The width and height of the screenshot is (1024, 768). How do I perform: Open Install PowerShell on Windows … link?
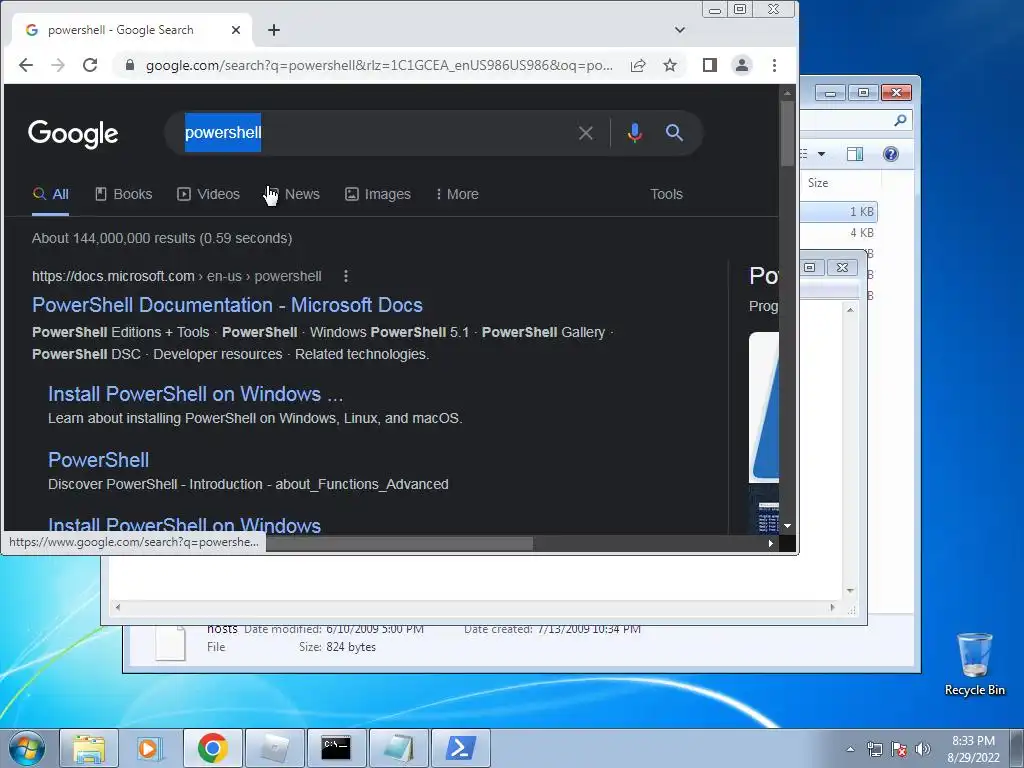pyautogui.click(x=196, y=394)
